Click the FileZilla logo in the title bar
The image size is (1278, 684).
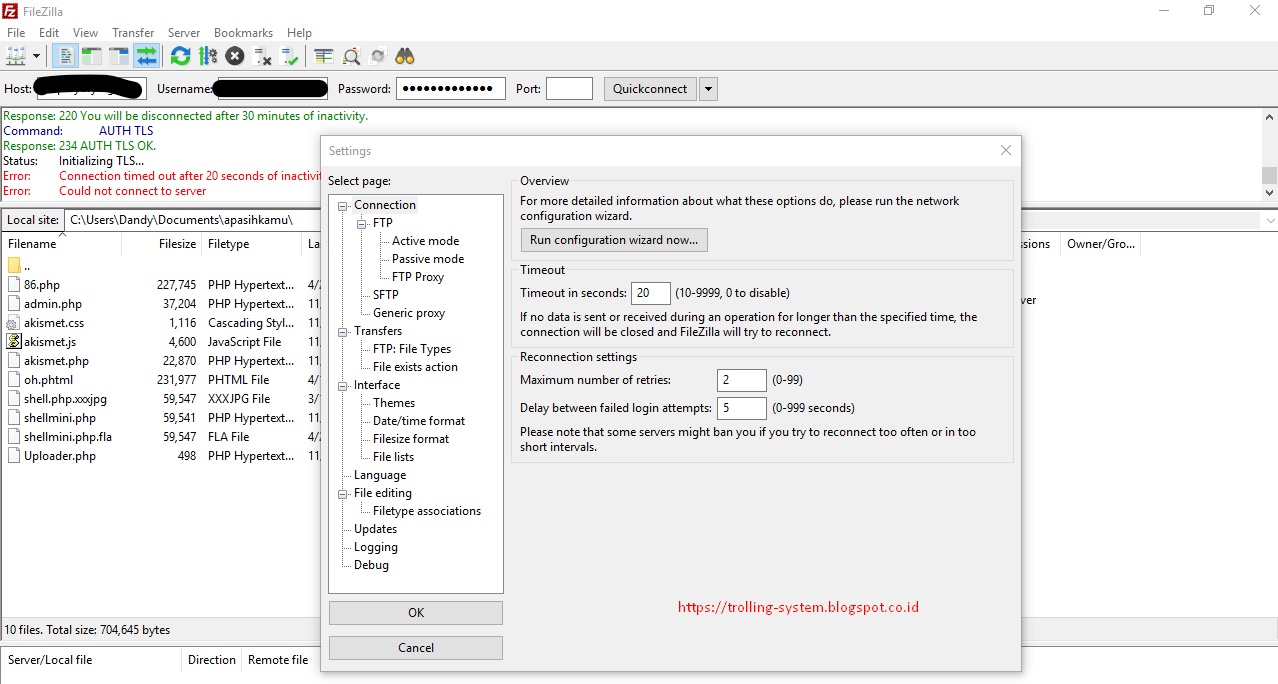pos(10,11)
